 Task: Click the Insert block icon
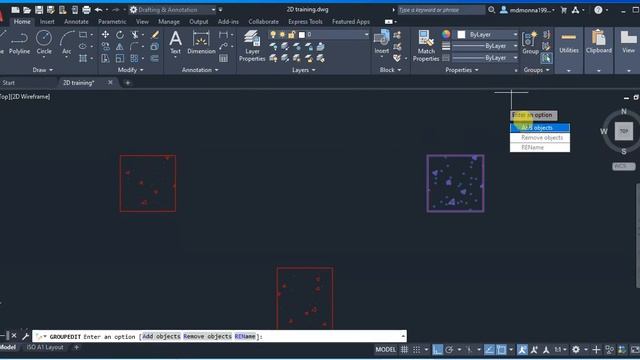click(382, 42)
